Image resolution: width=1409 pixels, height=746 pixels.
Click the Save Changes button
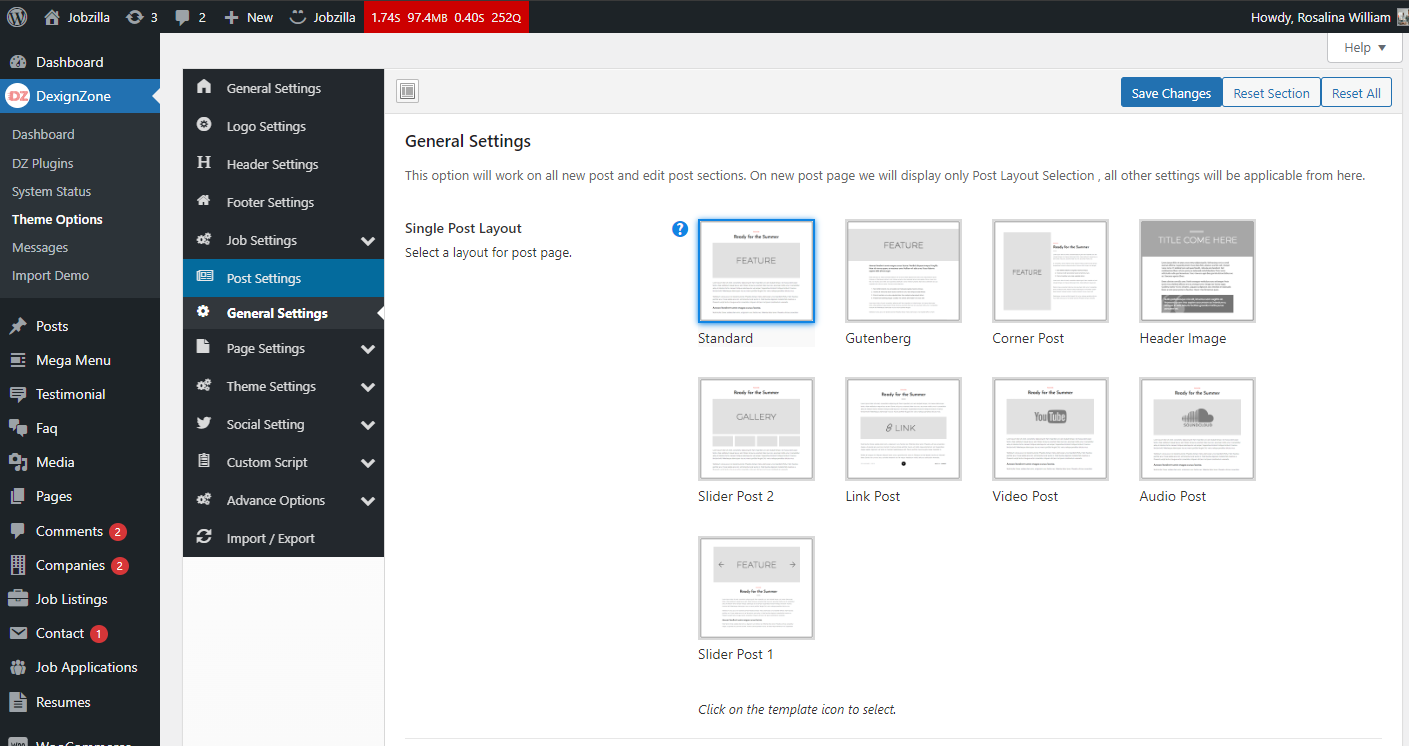[x=1171, y=93]
